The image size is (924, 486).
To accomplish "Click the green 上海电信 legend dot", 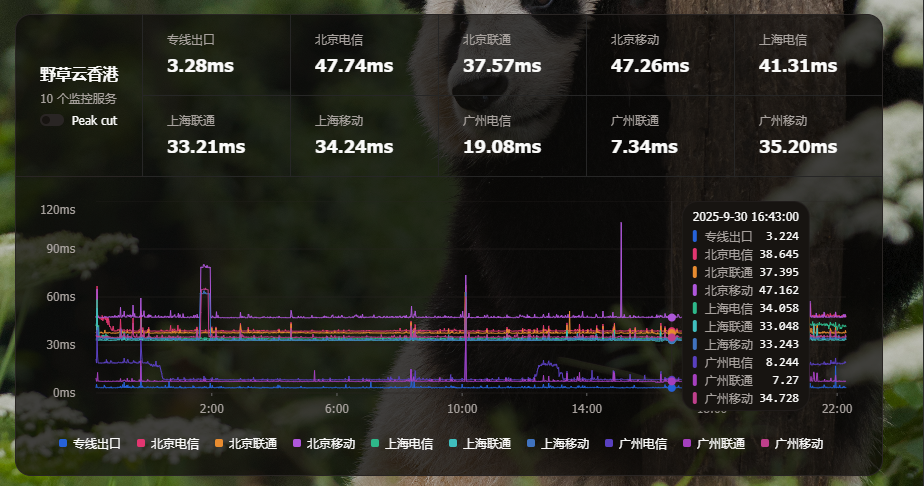I will 375,442.
